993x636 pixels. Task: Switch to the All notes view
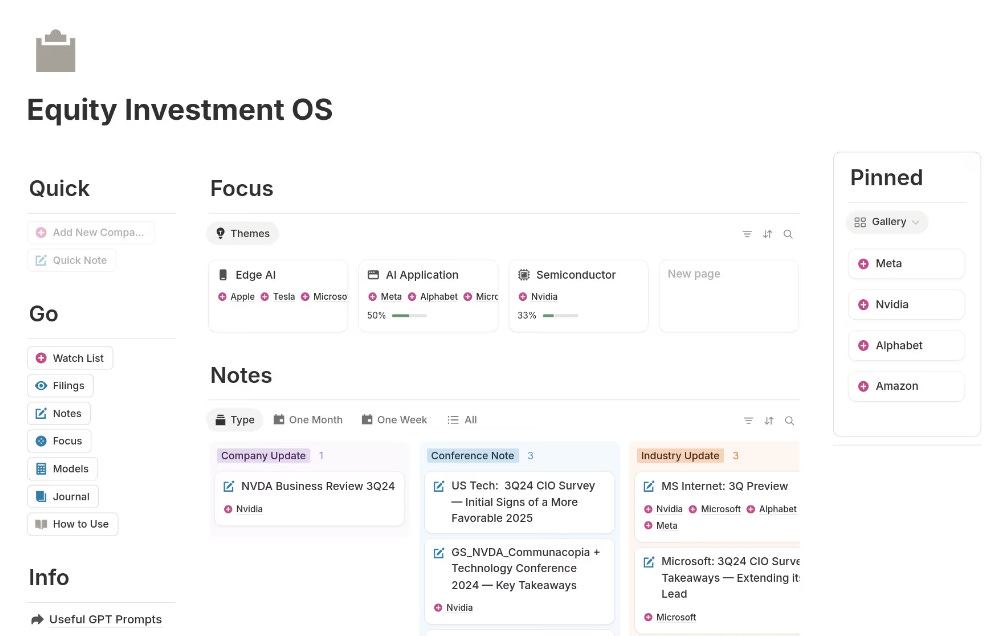[462, 420]
